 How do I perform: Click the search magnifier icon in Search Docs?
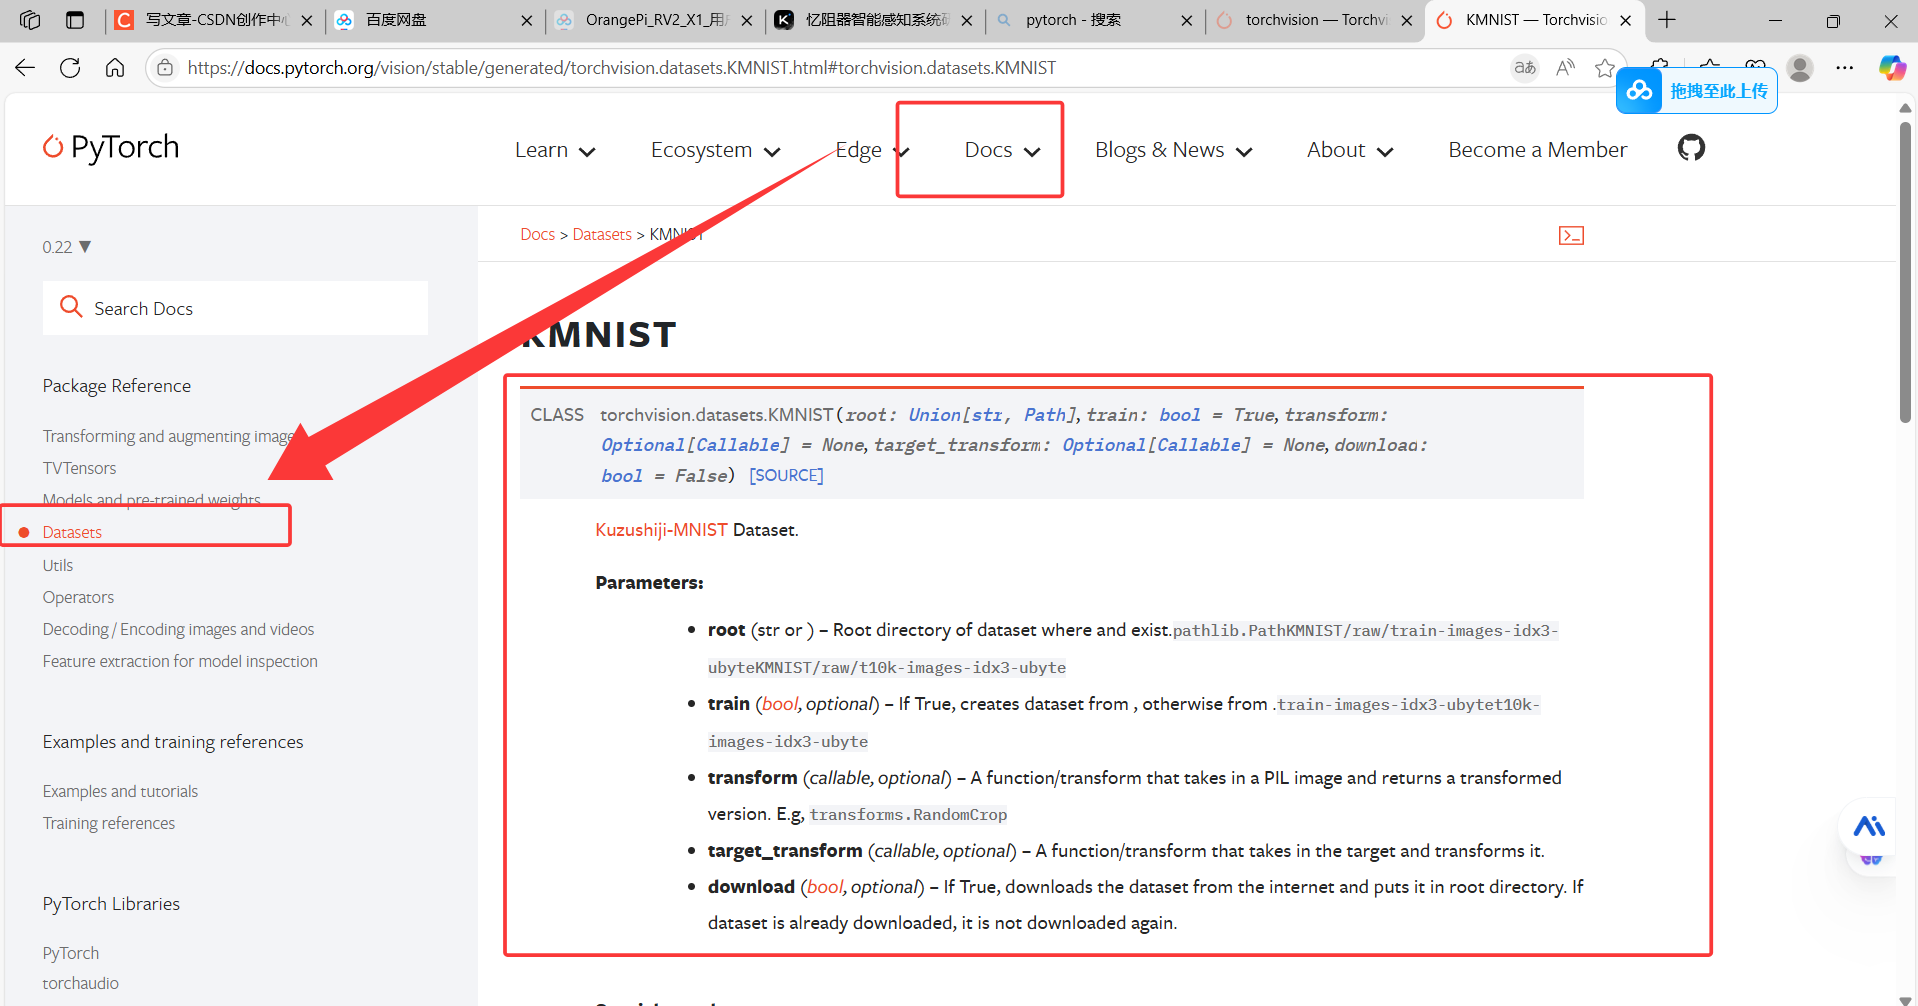click(71, 306)
